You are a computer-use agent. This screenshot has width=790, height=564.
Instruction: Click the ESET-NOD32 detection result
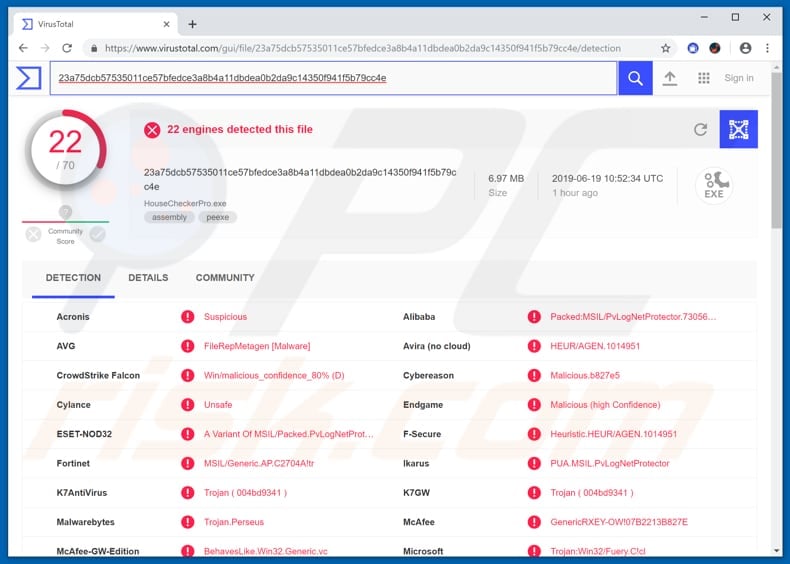click(289, 434)
